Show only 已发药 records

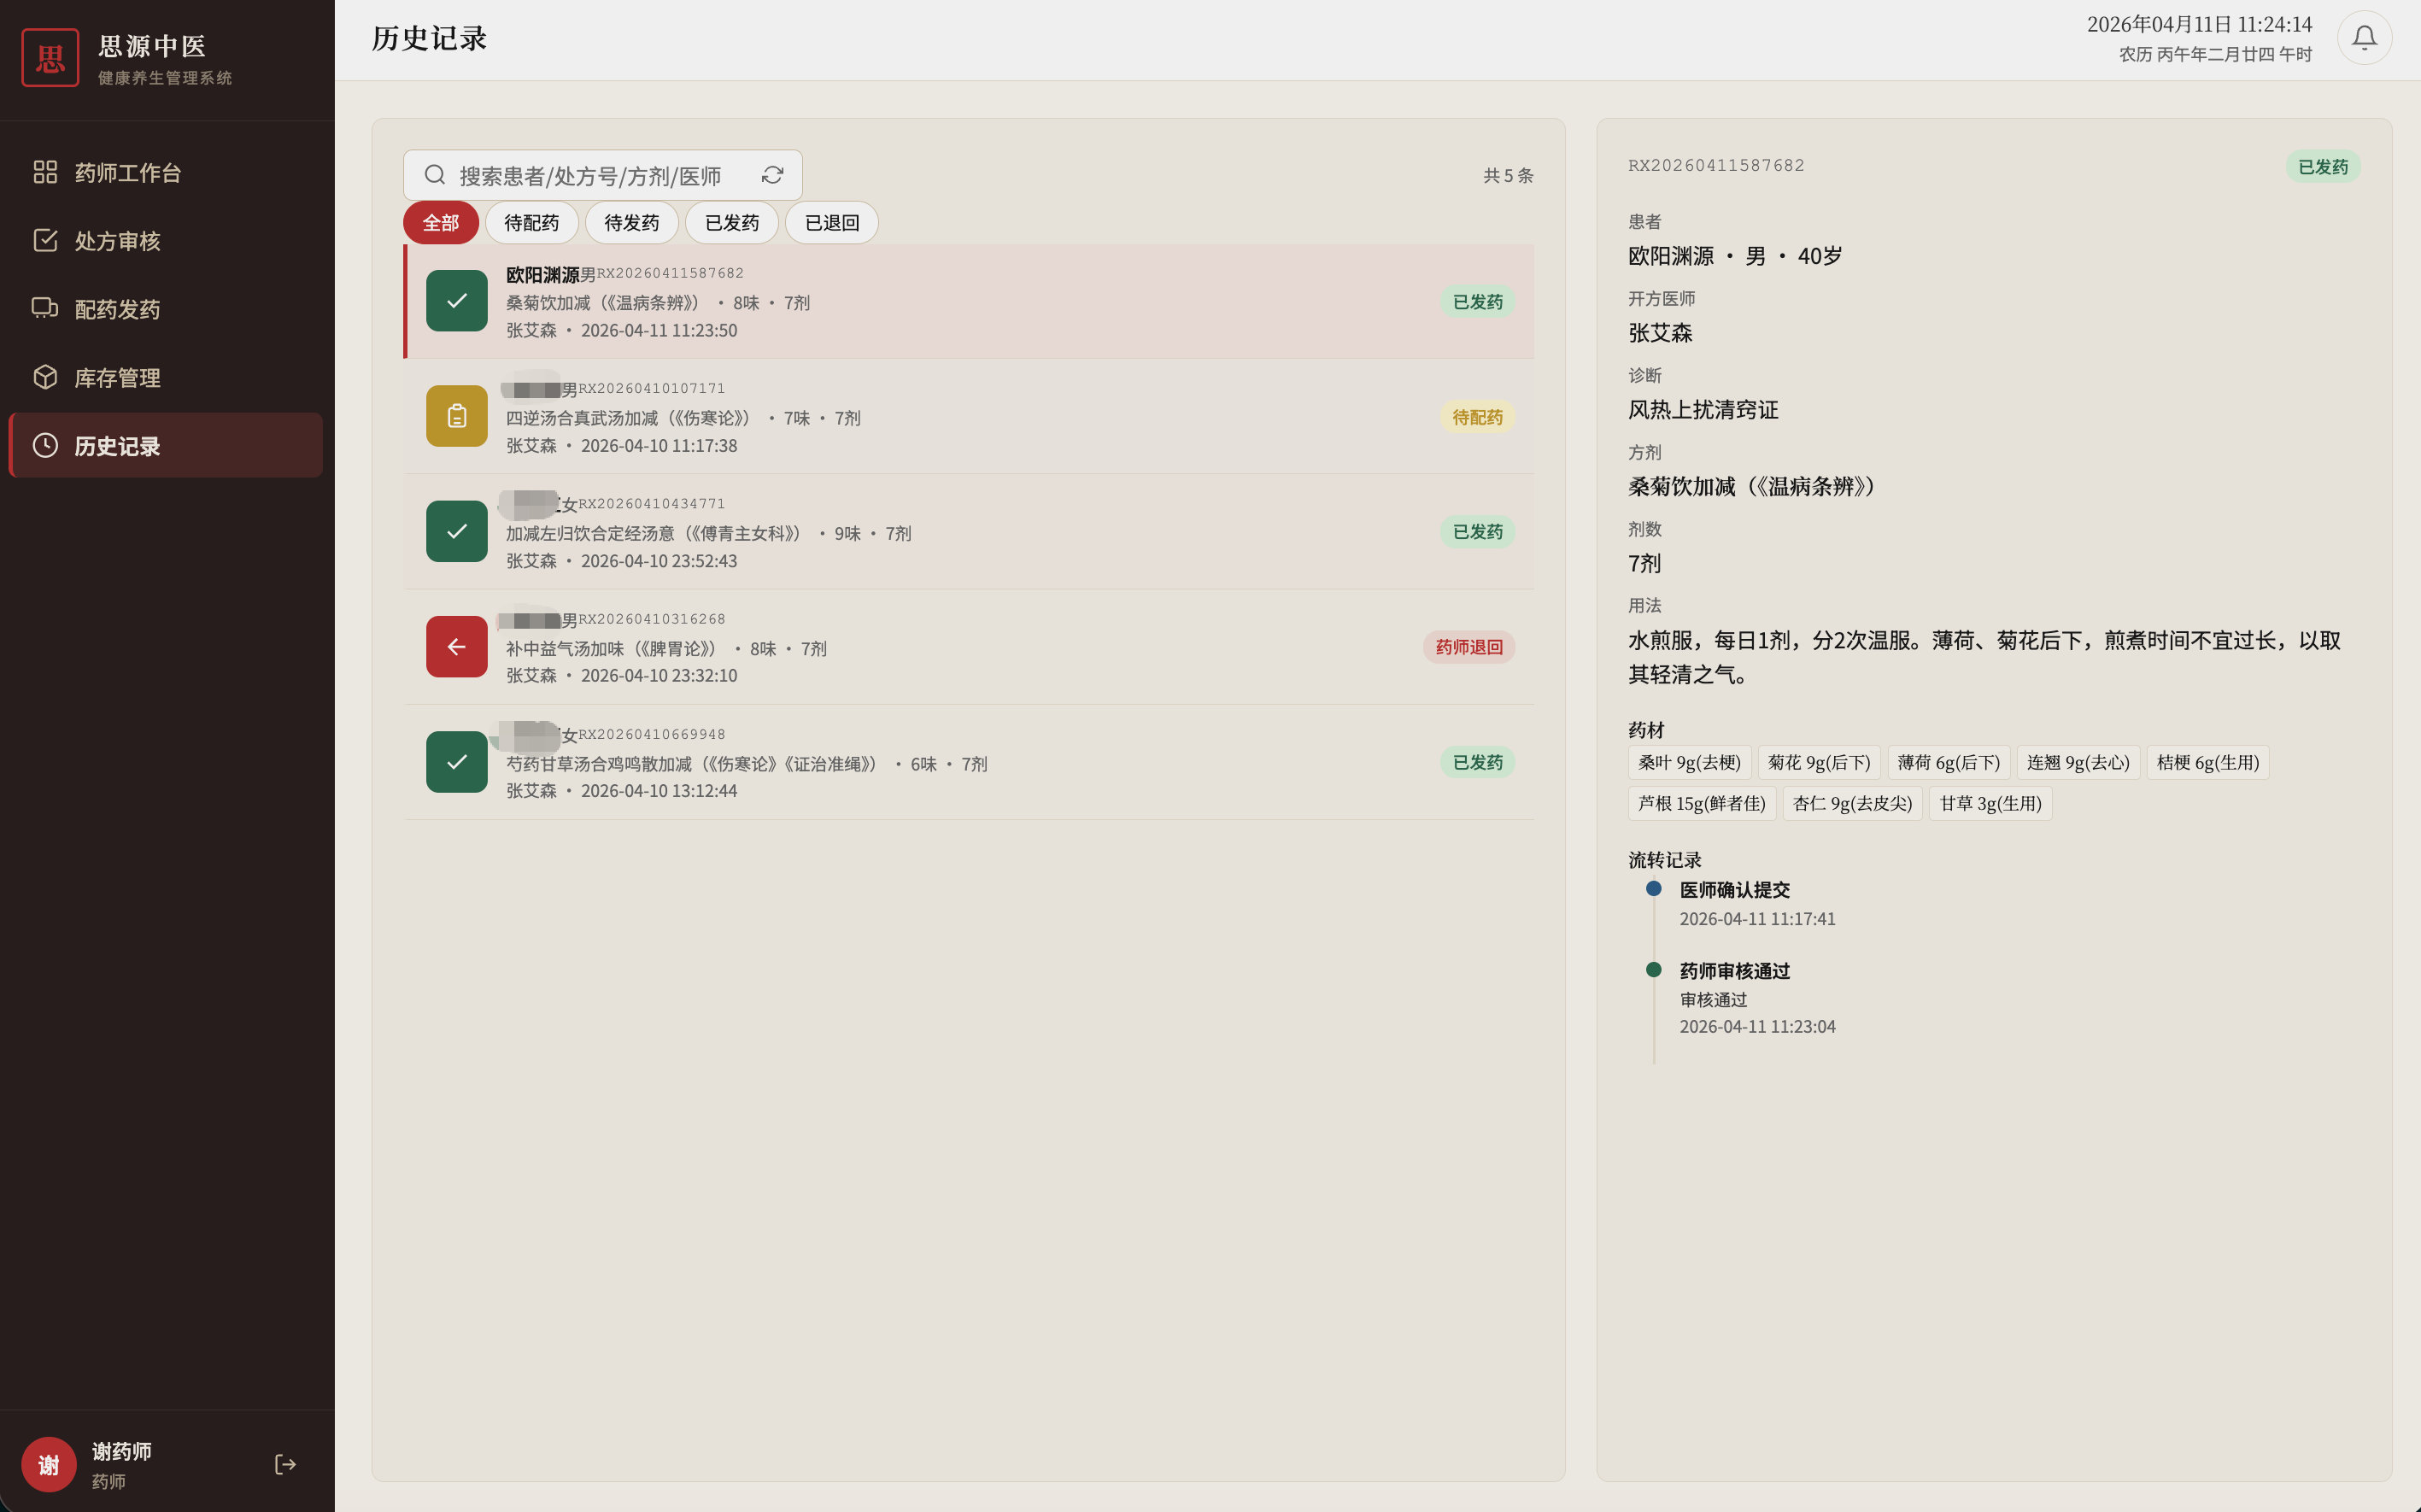click(731, 222)
